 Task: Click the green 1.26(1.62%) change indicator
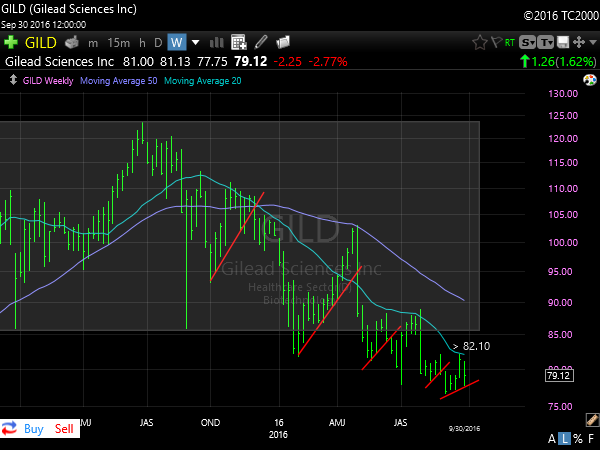[x=558, y=62]
